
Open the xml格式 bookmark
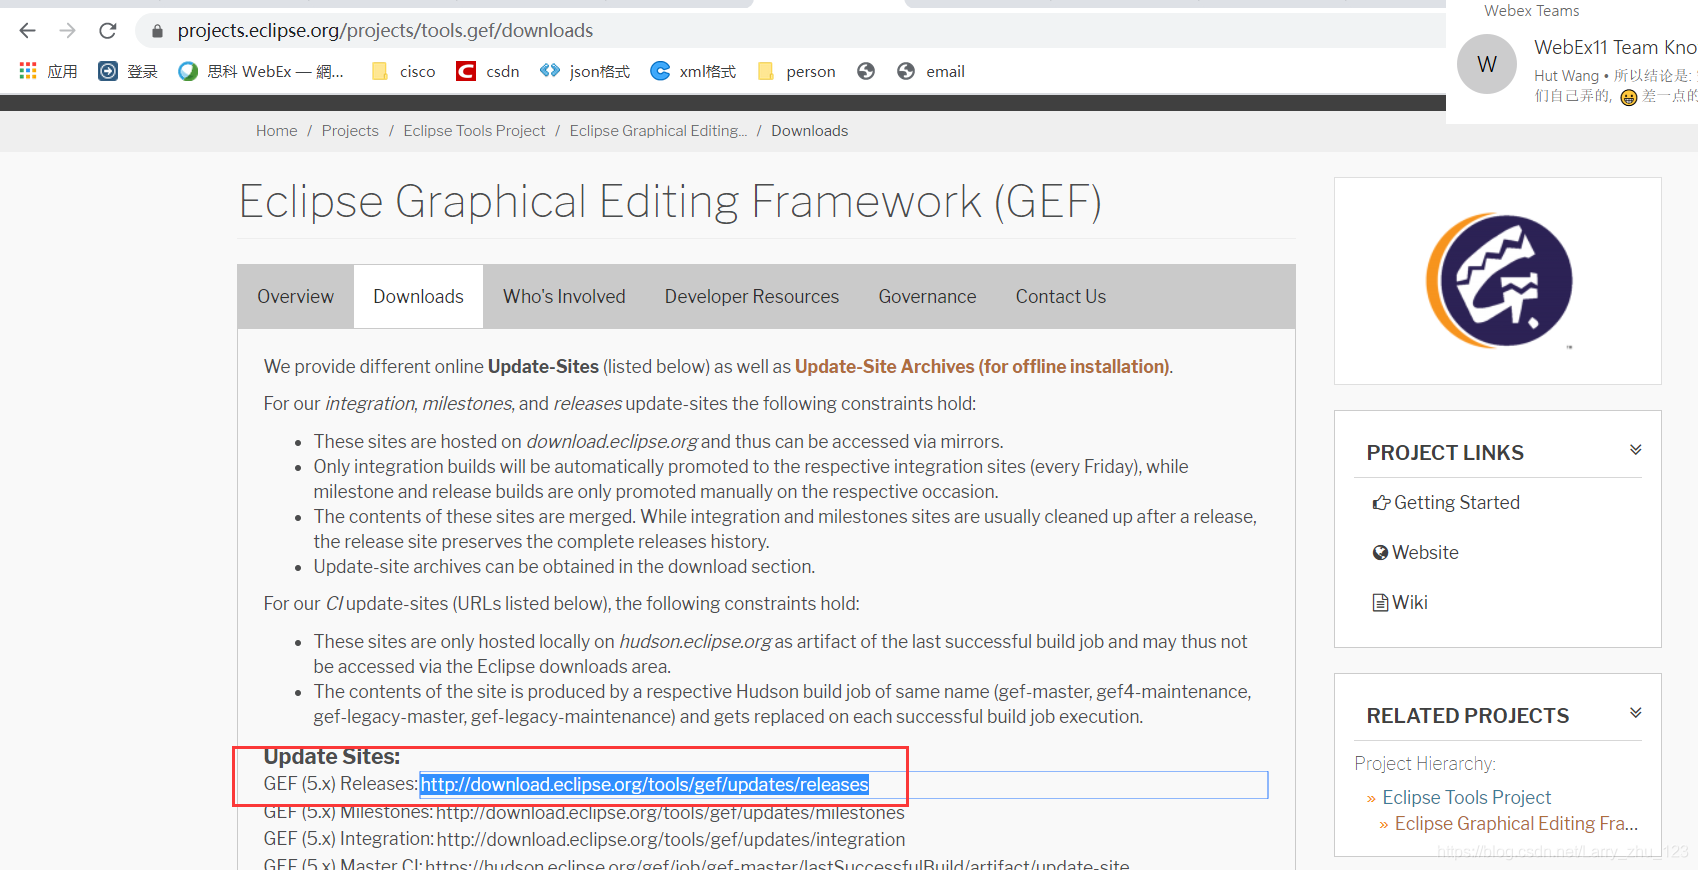693,71
